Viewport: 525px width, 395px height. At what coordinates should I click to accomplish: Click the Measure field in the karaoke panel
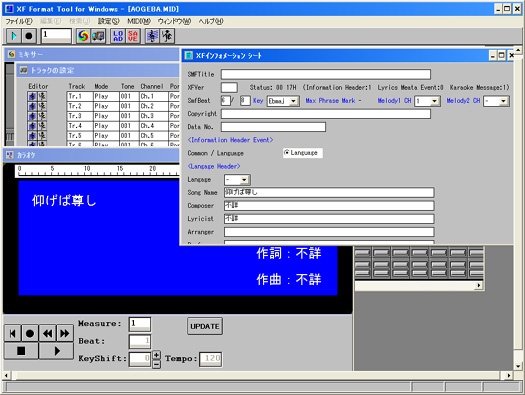pos(140,324)
